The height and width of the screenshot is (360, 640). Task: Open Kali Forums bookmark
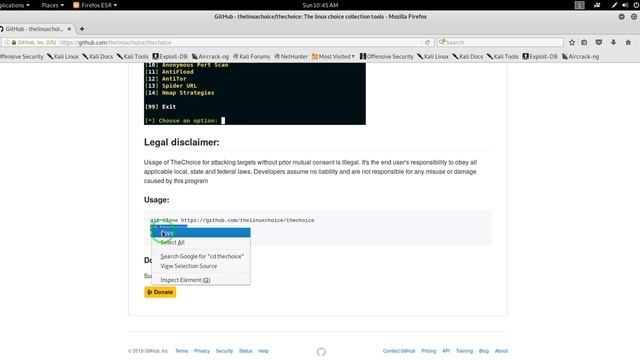point(251,57)
